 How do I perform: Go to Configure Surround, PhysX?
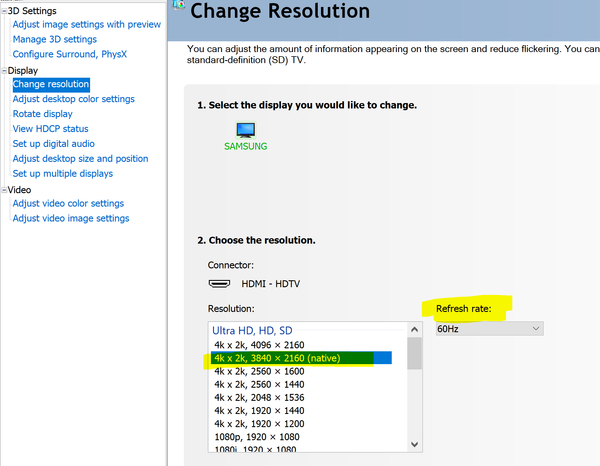point(70,54)
